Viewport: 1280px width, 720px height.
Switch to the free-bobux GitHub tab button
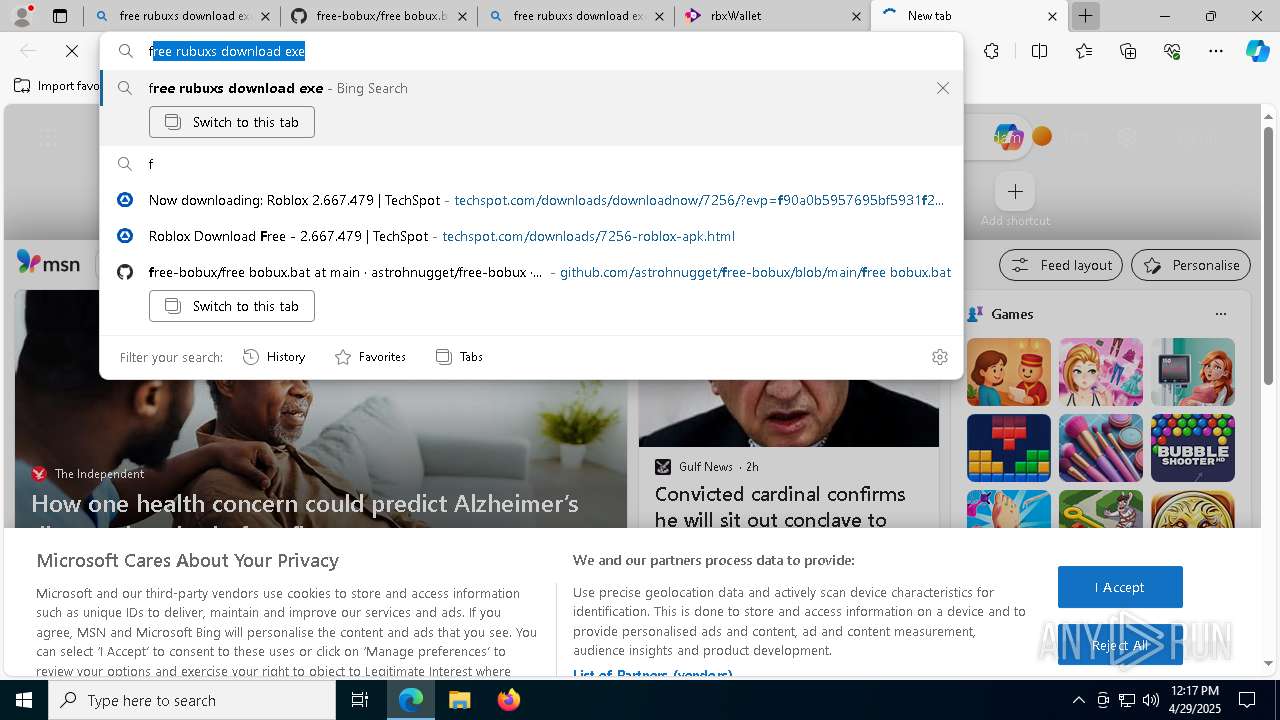(232, 306)
